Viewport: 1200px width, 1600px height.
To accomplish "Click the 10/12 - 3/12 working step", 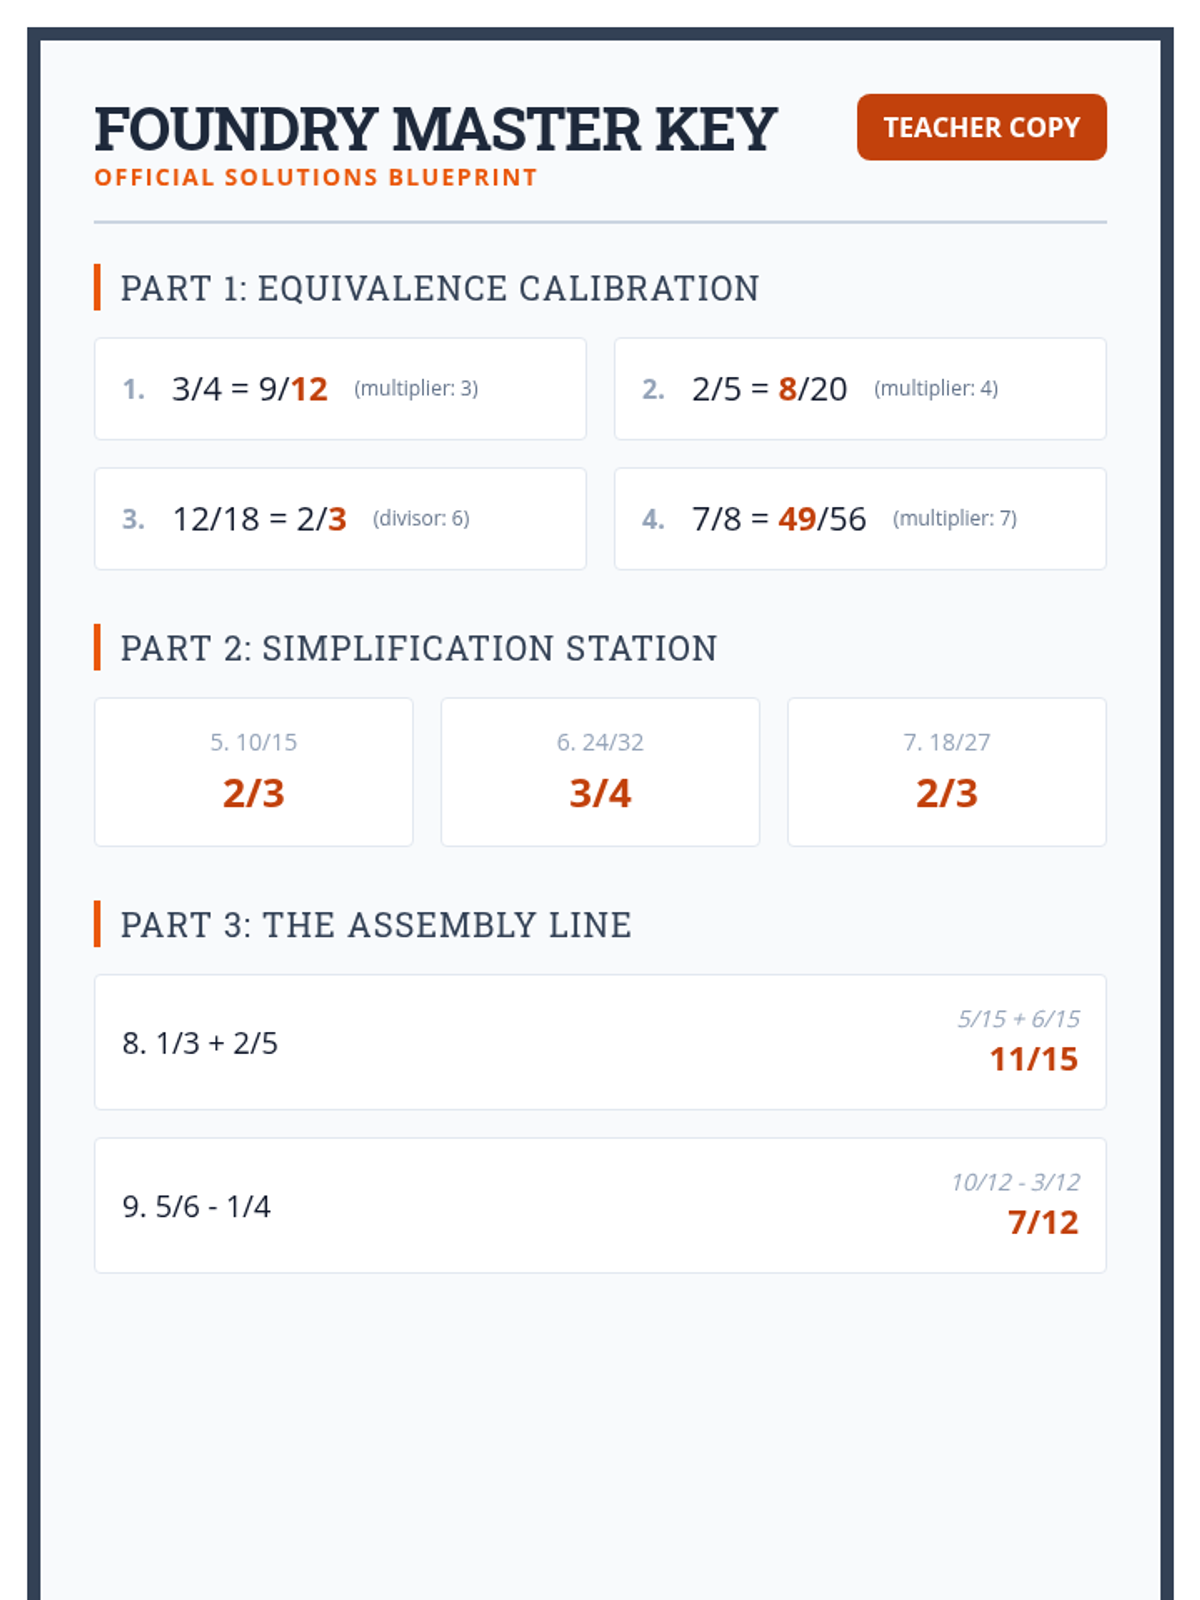I will (x=1015, y=1182).
